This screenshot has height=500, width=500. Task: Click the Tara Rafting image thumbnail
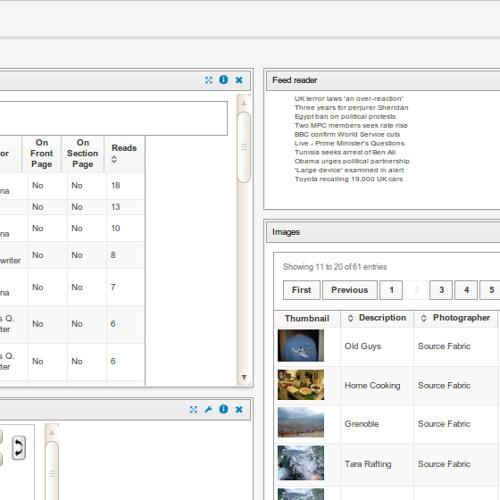point(301,463)
